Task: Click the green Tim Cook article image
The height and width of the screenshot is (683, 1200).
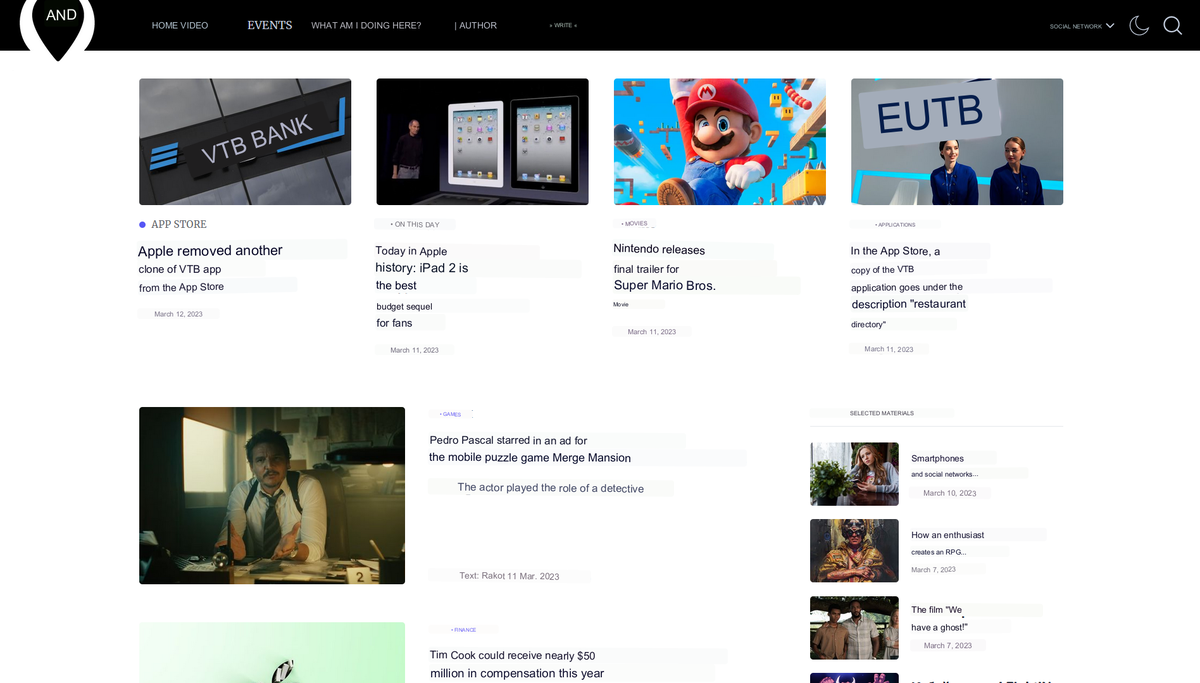Action: pos(272,653)
